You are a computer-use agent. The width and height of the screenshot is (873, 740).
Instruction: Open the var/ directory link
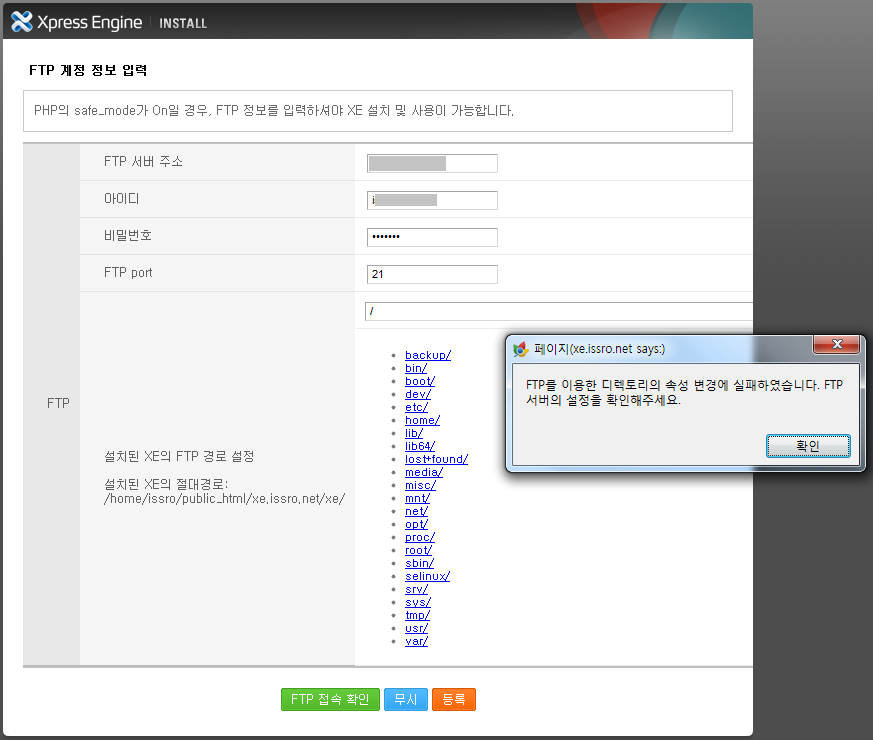pyautogui.click(x=415, y=641)
